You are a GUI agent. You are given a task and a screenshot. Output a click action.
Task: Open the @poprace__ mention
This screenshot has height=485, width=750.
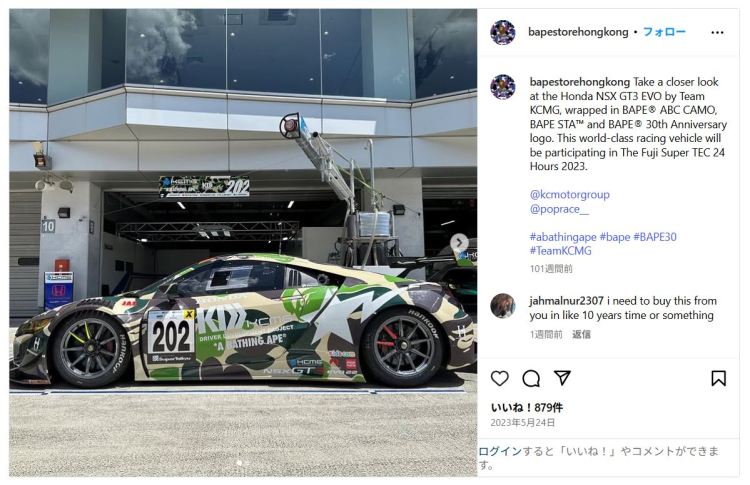(x=559, y=209)
